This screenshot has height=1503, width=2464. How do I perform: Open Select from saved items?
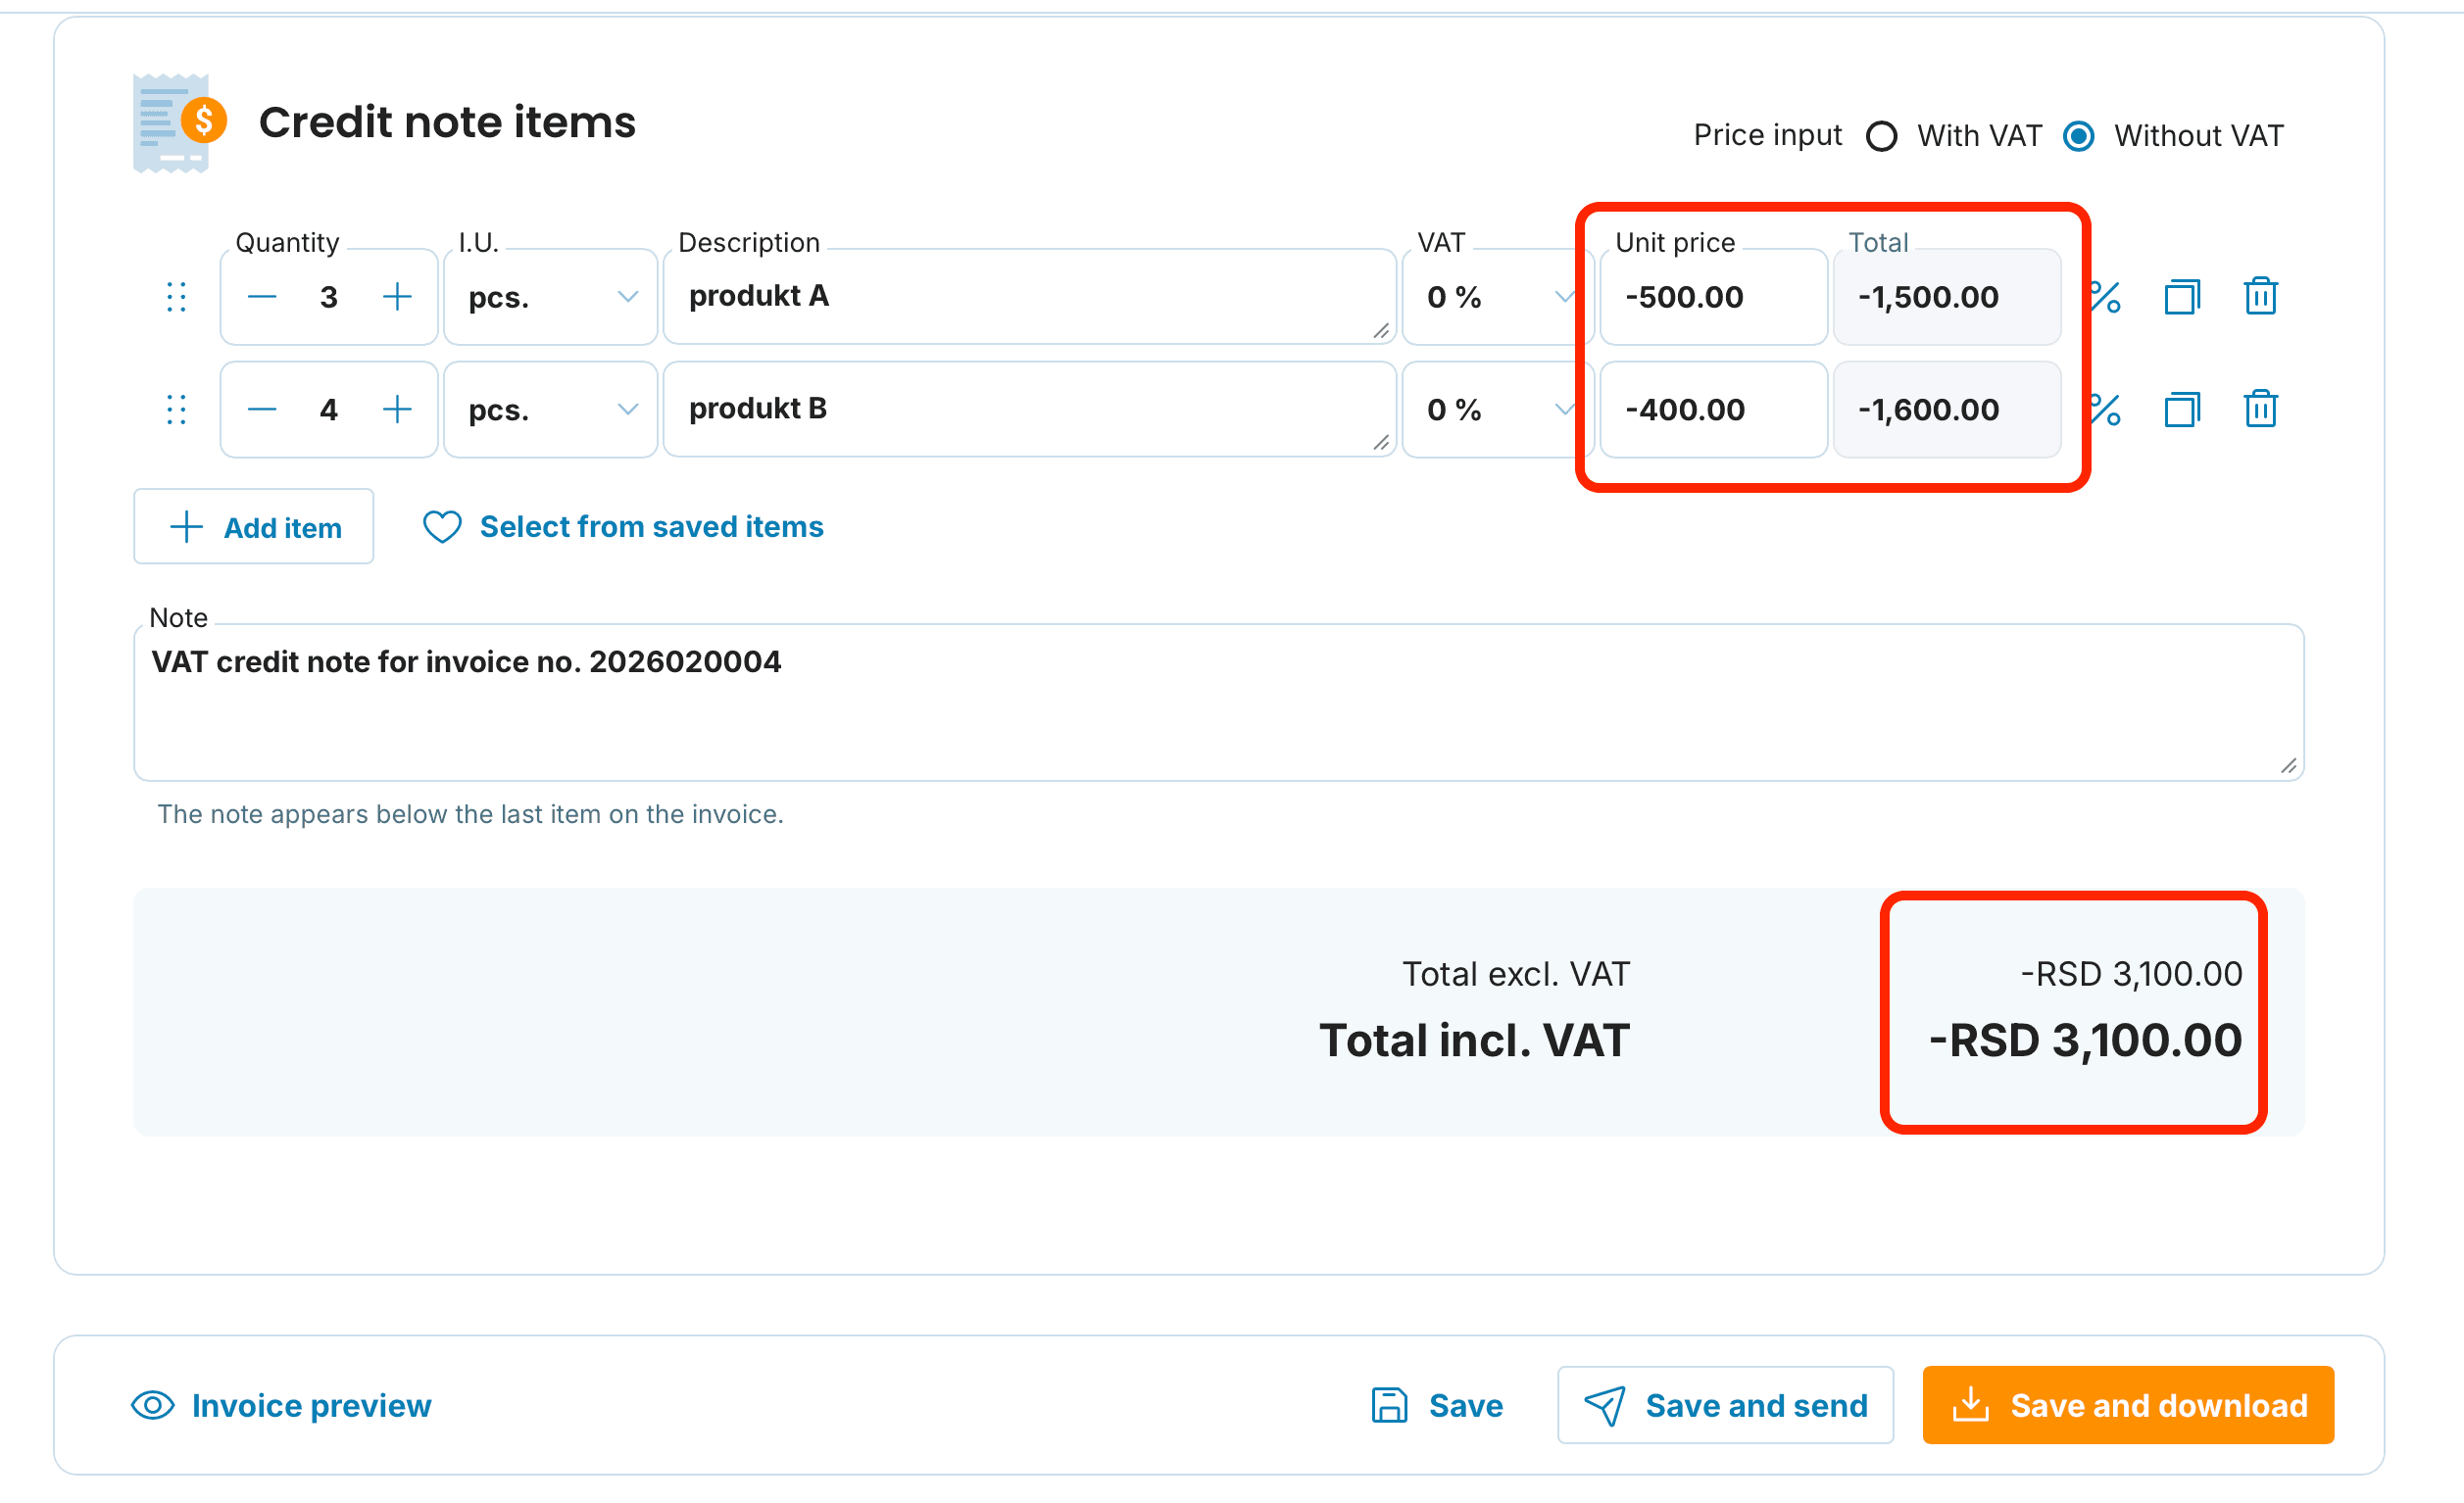coord(623,527)
